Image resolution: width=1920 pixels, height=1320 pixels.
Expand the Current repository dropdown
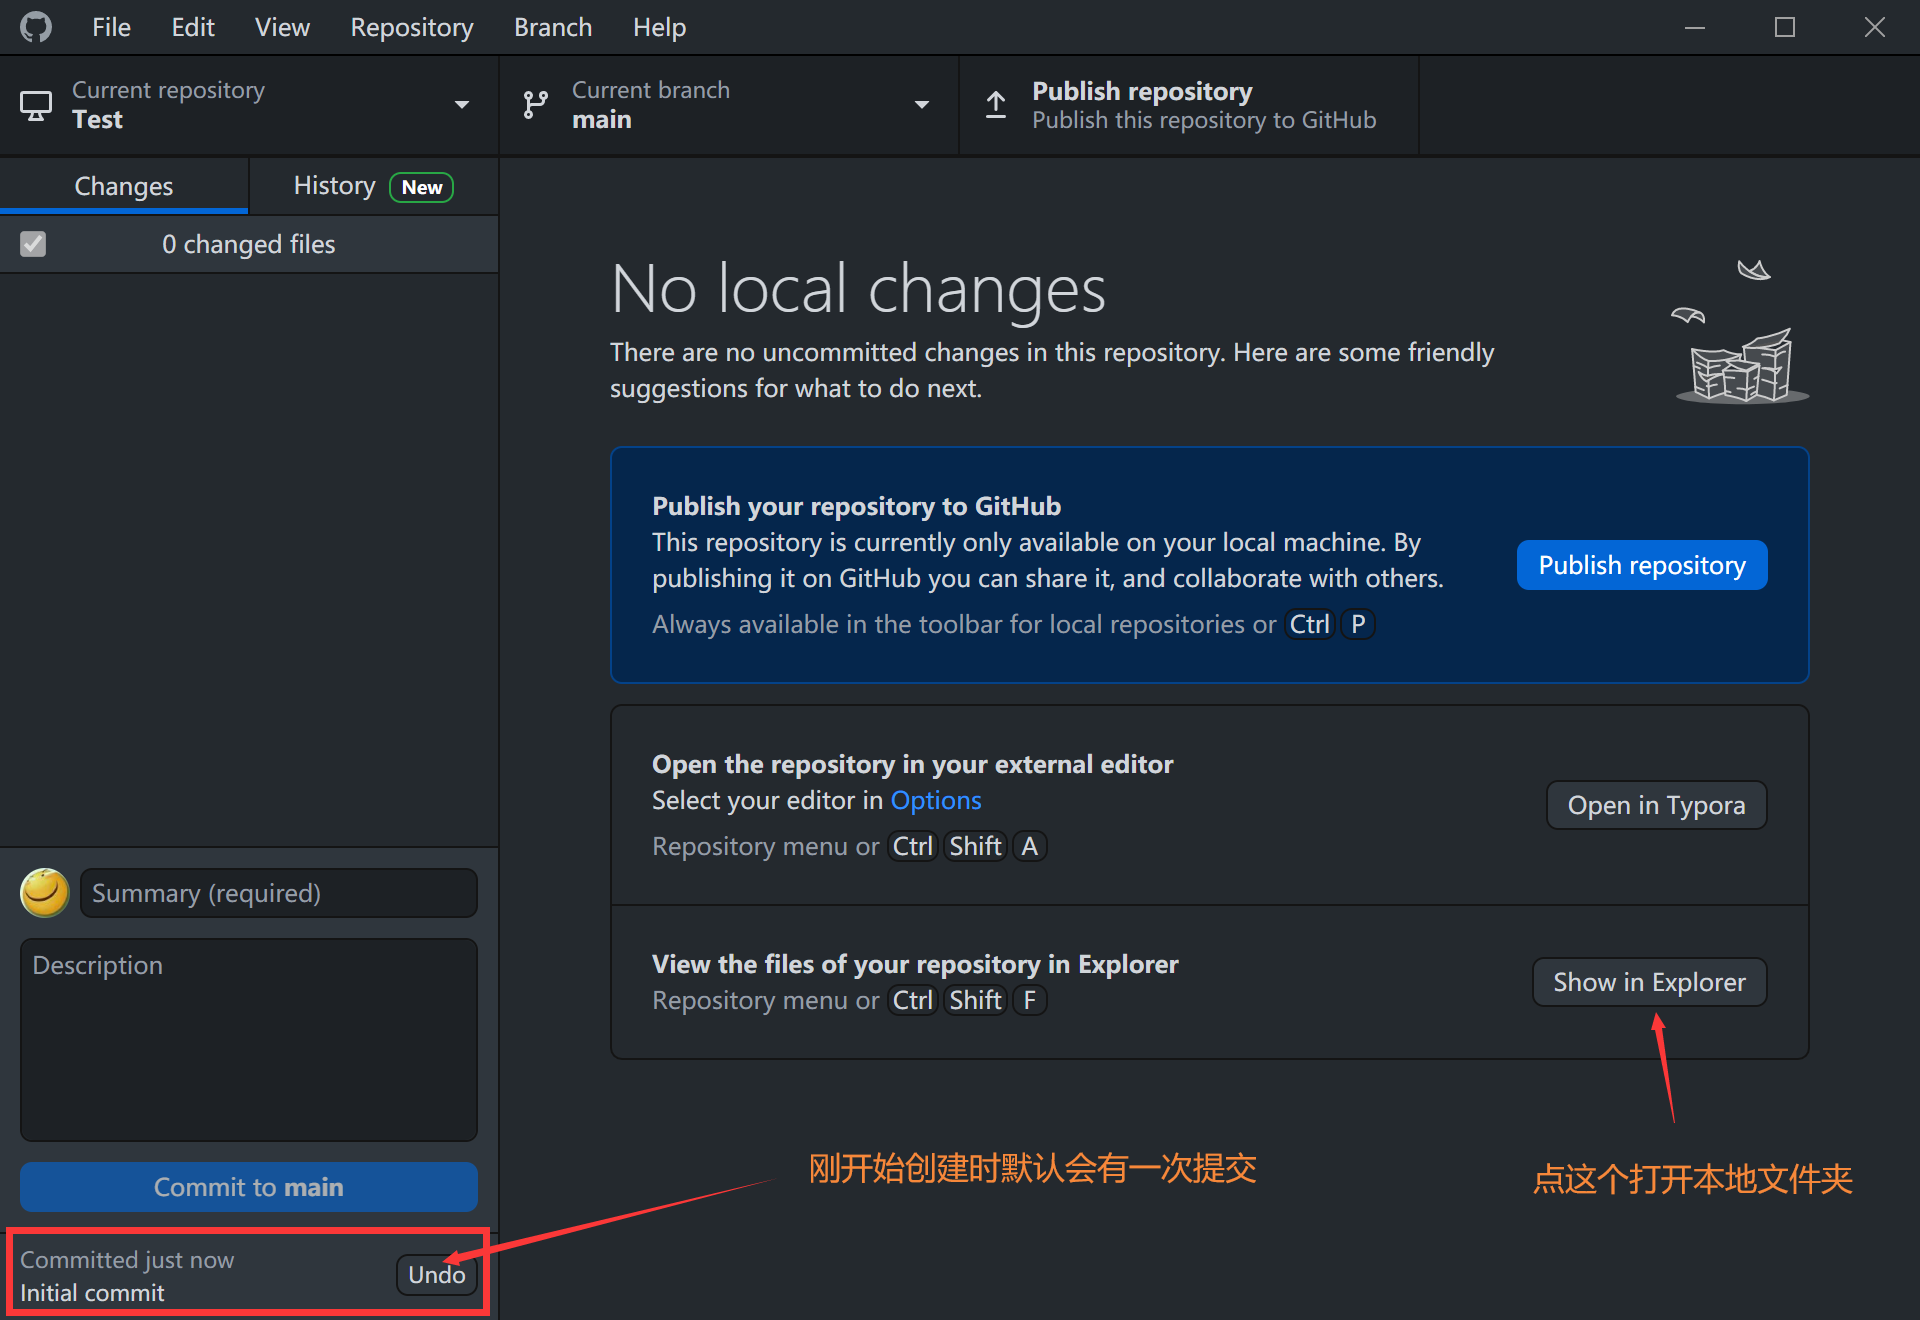click(461, 105)
